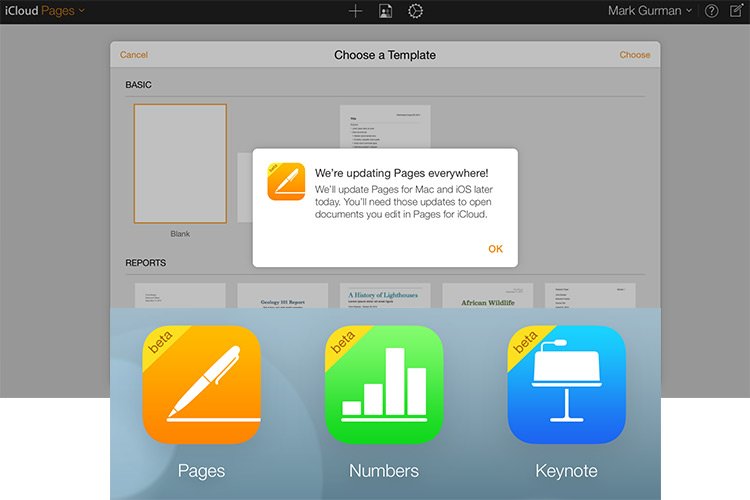Open the large Keynote beta app icon
This screenshot has height=500, width=750.
tap(567, 385)
